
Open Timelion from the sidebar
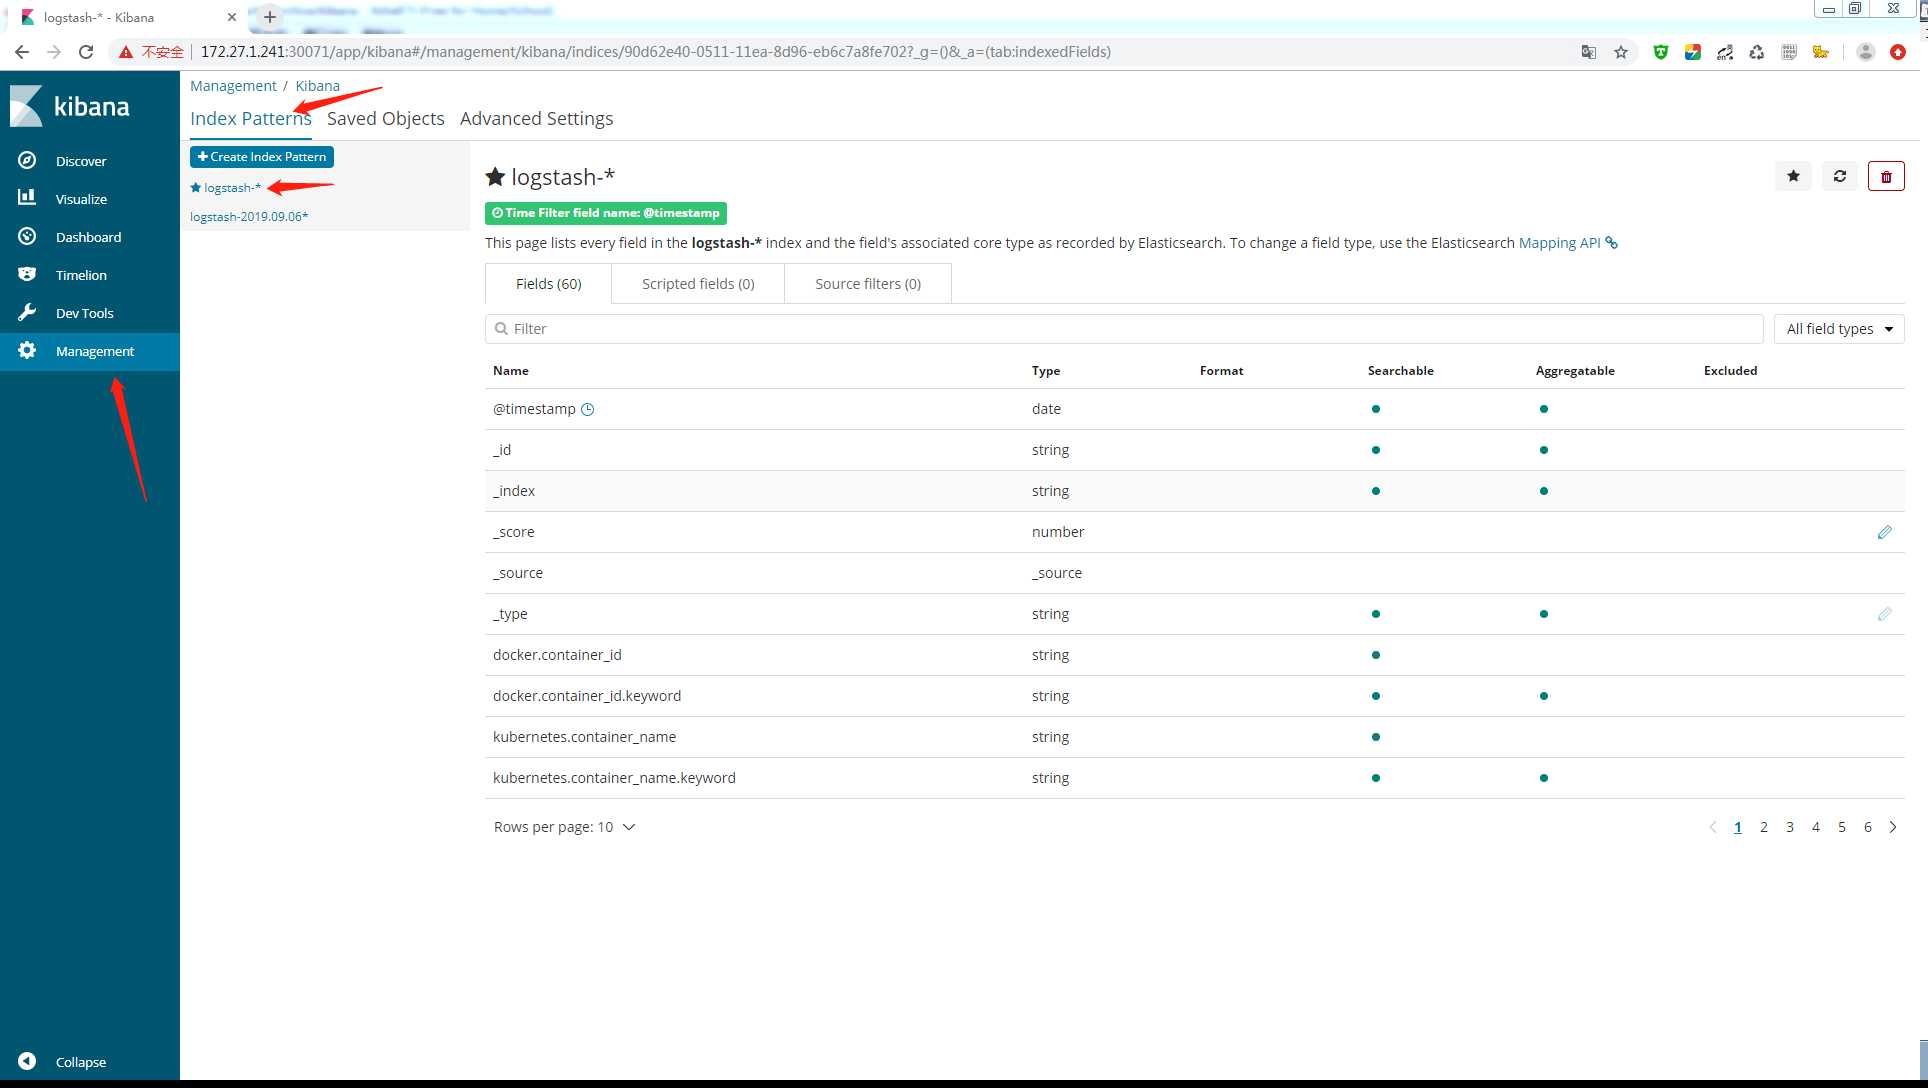[x=81, y=275]
